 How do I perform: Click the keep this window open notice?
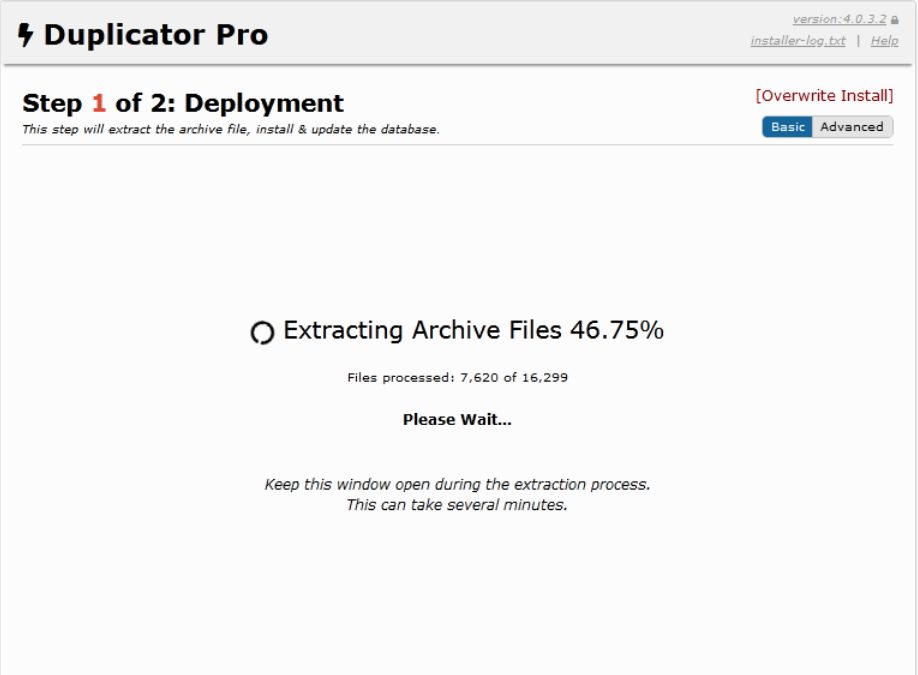[x=457, y=484]
